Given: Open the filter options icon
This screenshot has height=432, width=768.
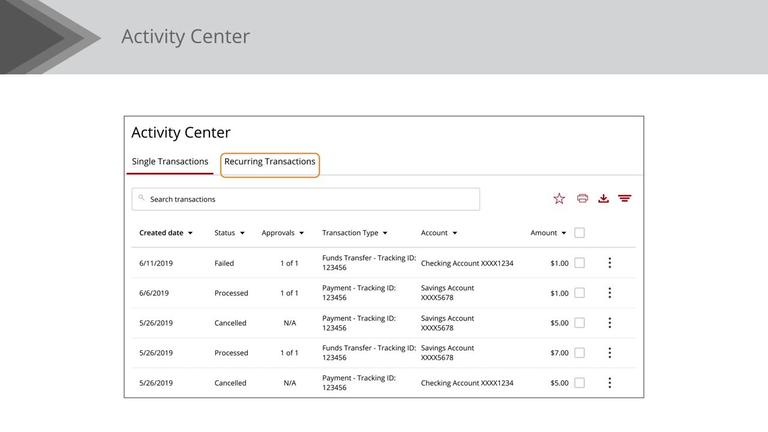Looking at the screenshot, I should [x=625, y=199].
